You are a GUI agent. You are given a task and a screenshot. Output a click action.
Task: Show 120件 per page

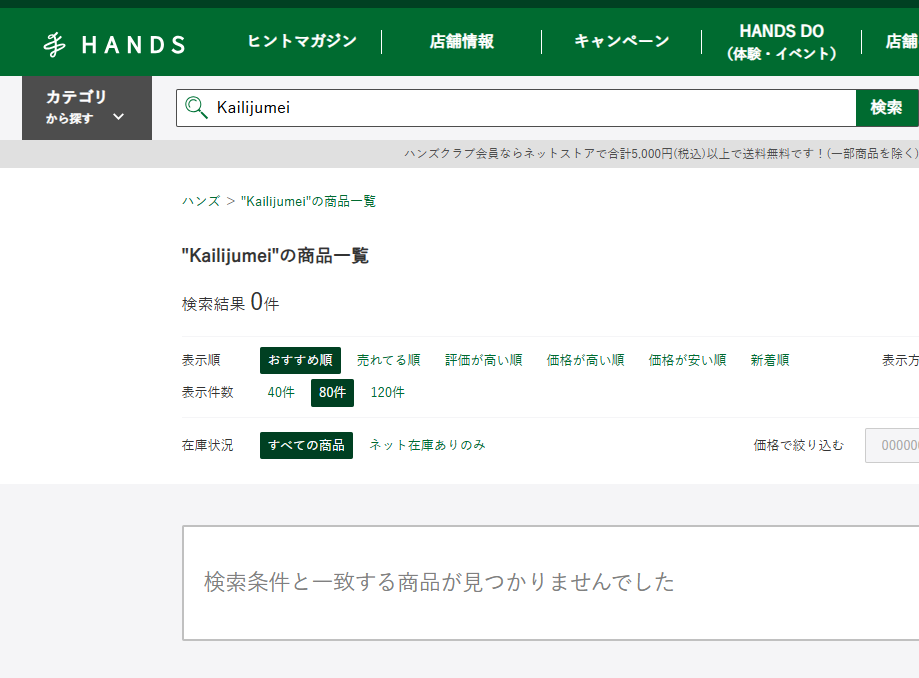388,392
